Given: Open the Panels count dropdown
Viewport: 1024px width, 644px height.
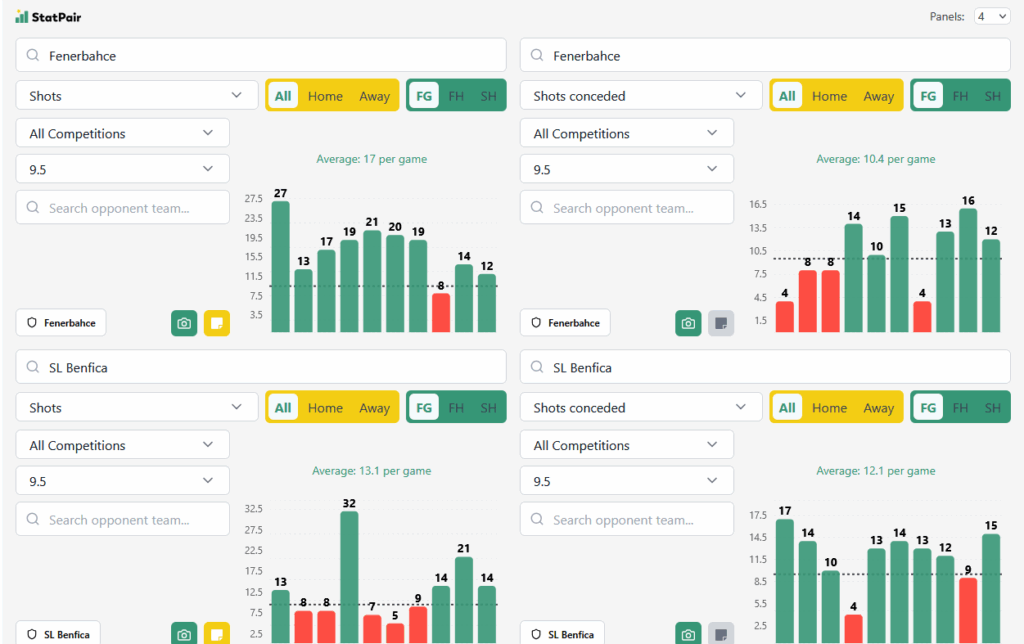Looking at the screenshot, I should pos(992,16).
